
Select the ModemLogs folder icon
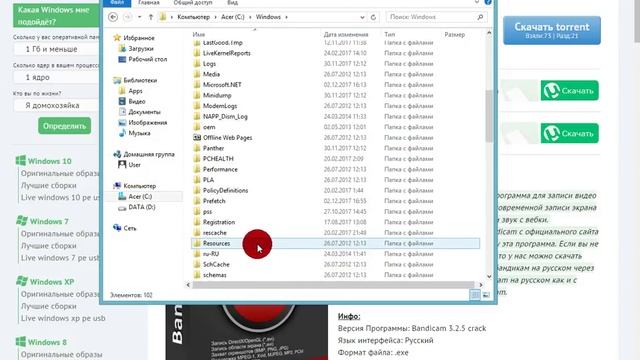tap(197, 106)
